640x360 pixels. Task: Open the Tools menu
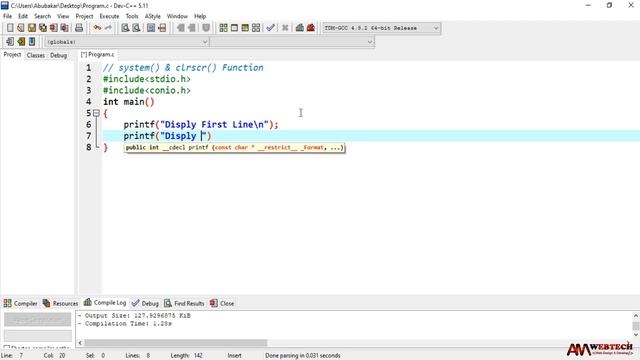(x=132, y=16)
